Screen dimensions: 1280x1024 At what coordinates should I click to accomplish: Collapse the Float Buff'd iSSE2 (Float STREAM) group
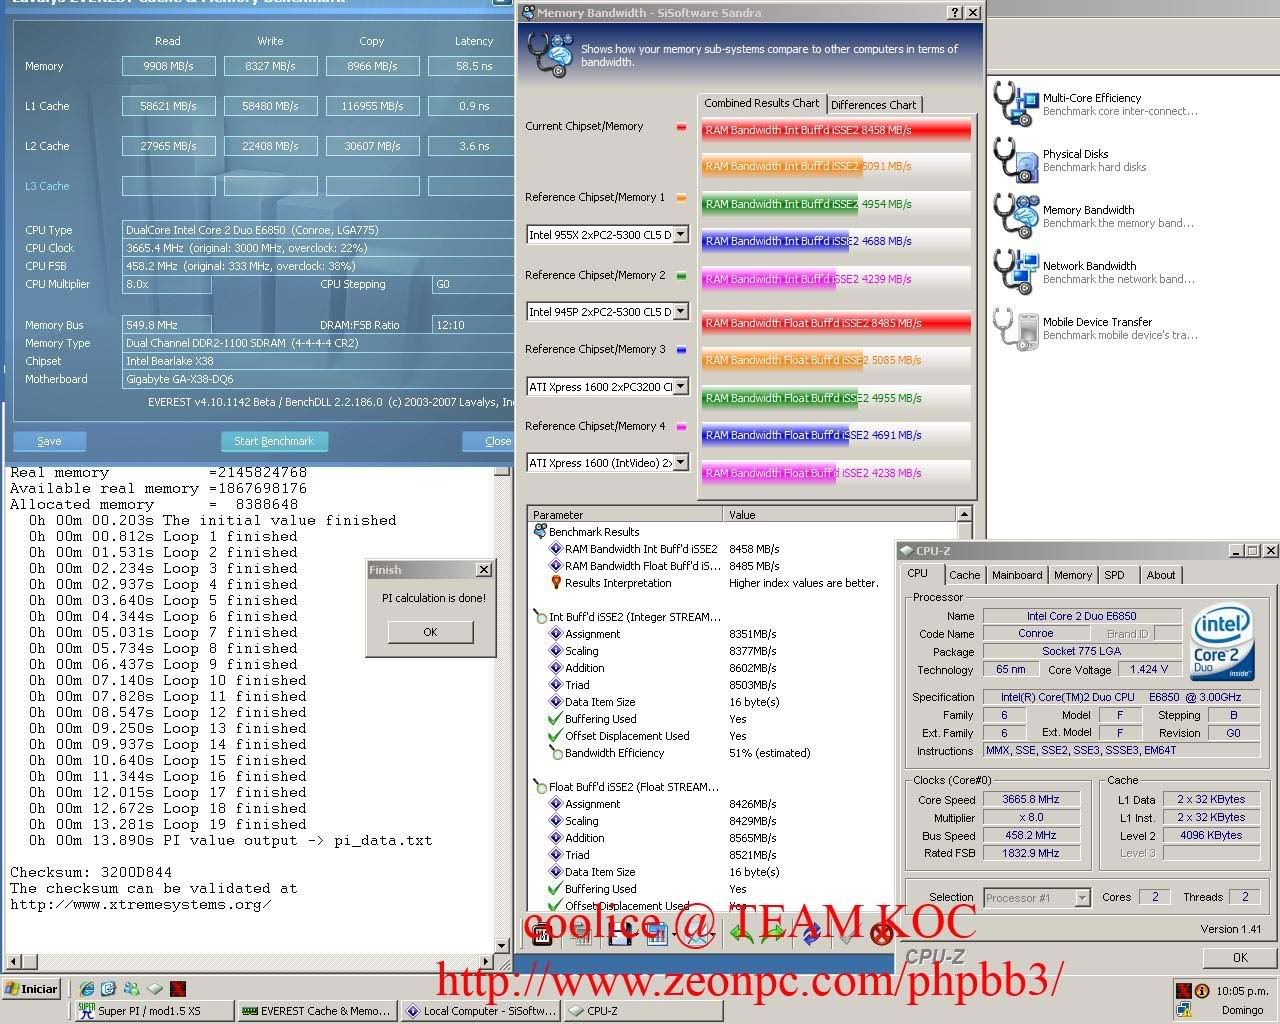540,787
